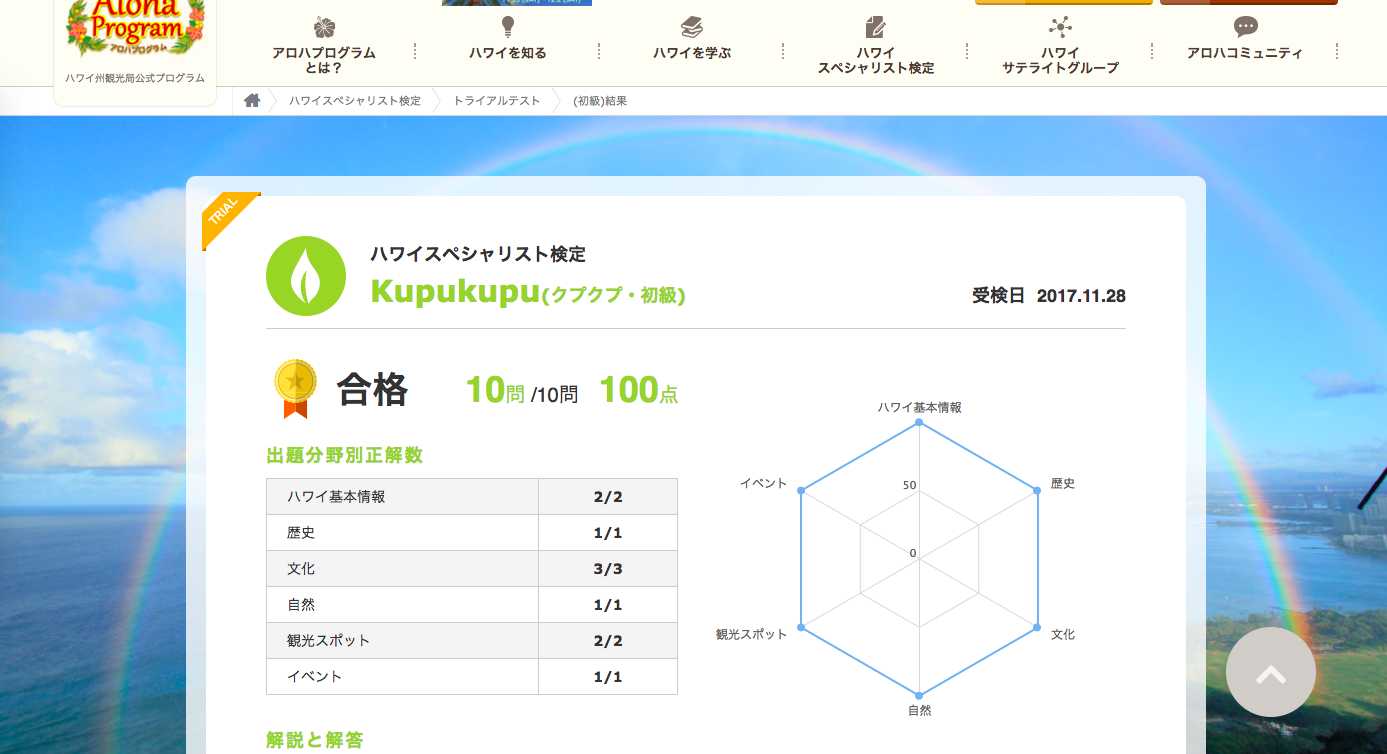
Task: Click radar chart 文化 axis label
Action: (x=1063, y=635)
